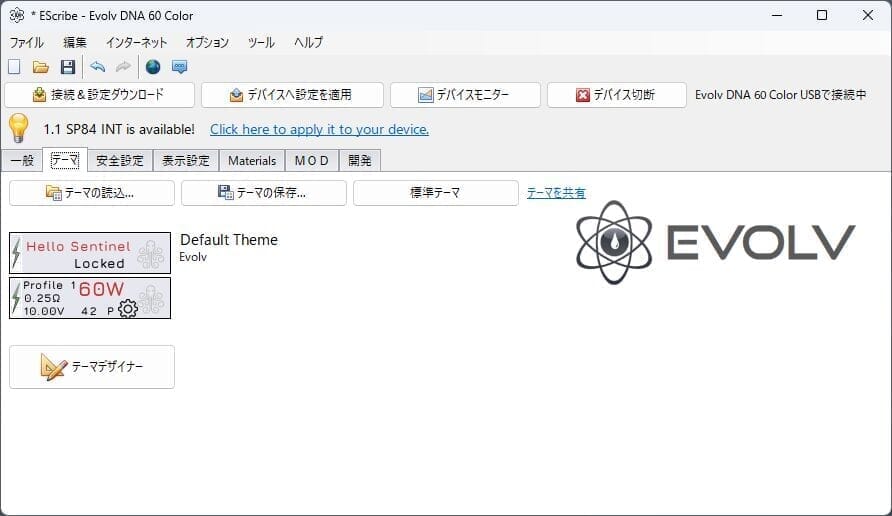Image resolution: width=892 pixels, height=516 pixels.
Task: Open the オプション menu
Action: click(207, 43)
